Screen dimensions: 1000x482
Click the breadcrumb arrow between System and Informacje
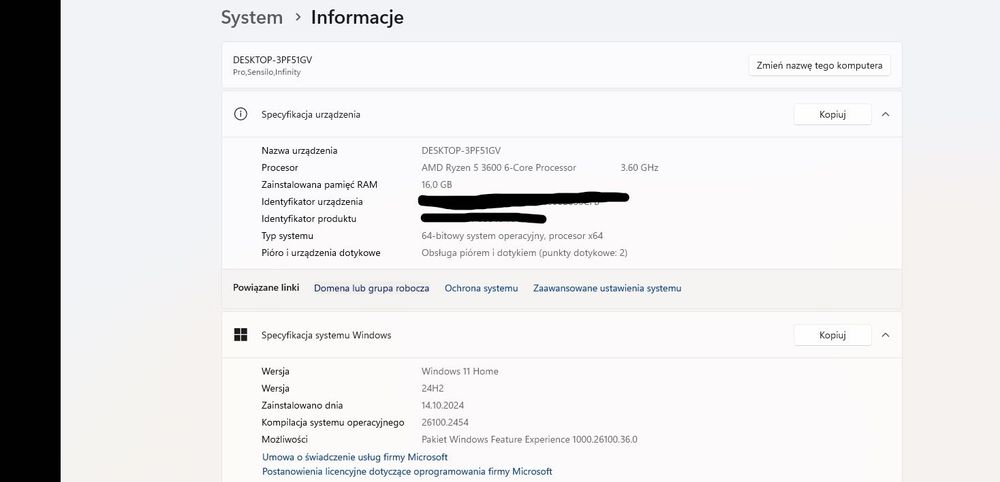click(x=297, y=18)
